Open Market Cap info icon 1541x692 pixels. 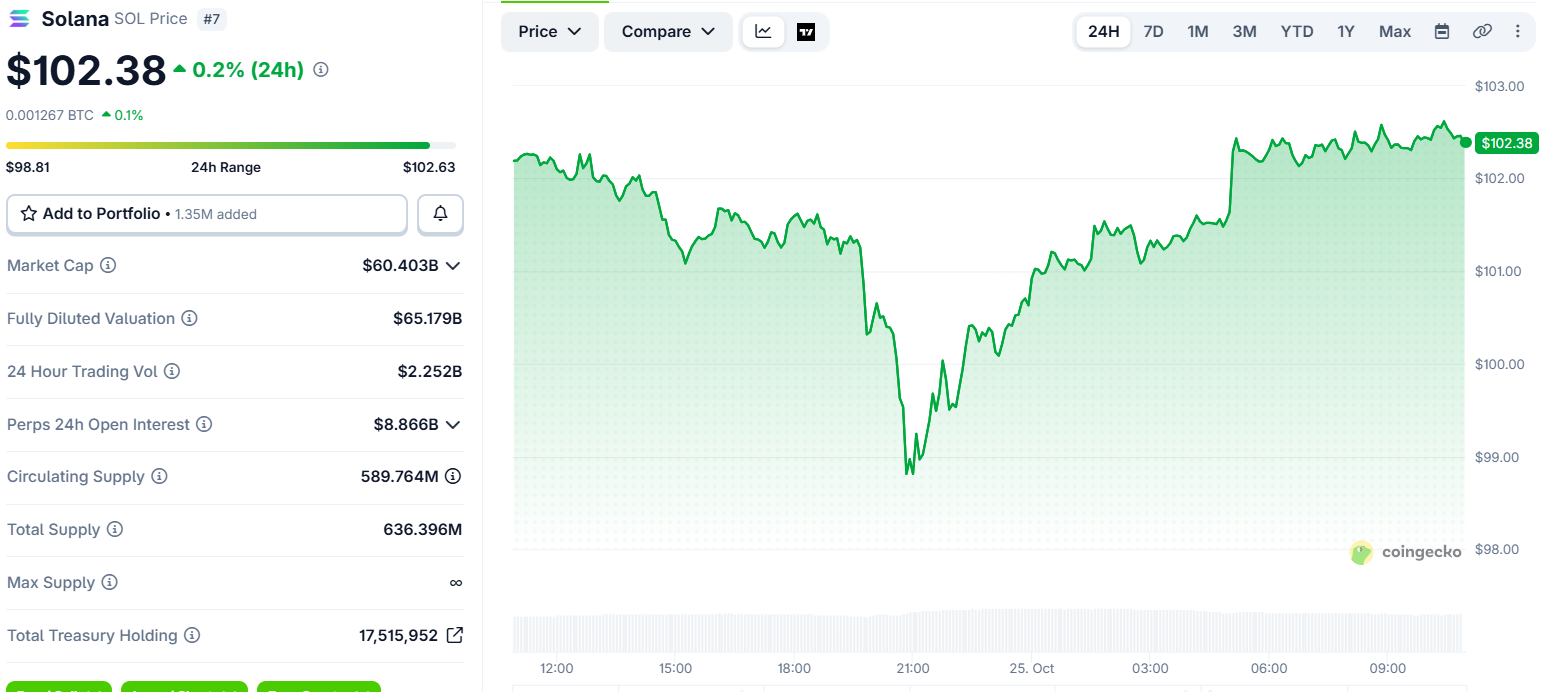point(109,266)
